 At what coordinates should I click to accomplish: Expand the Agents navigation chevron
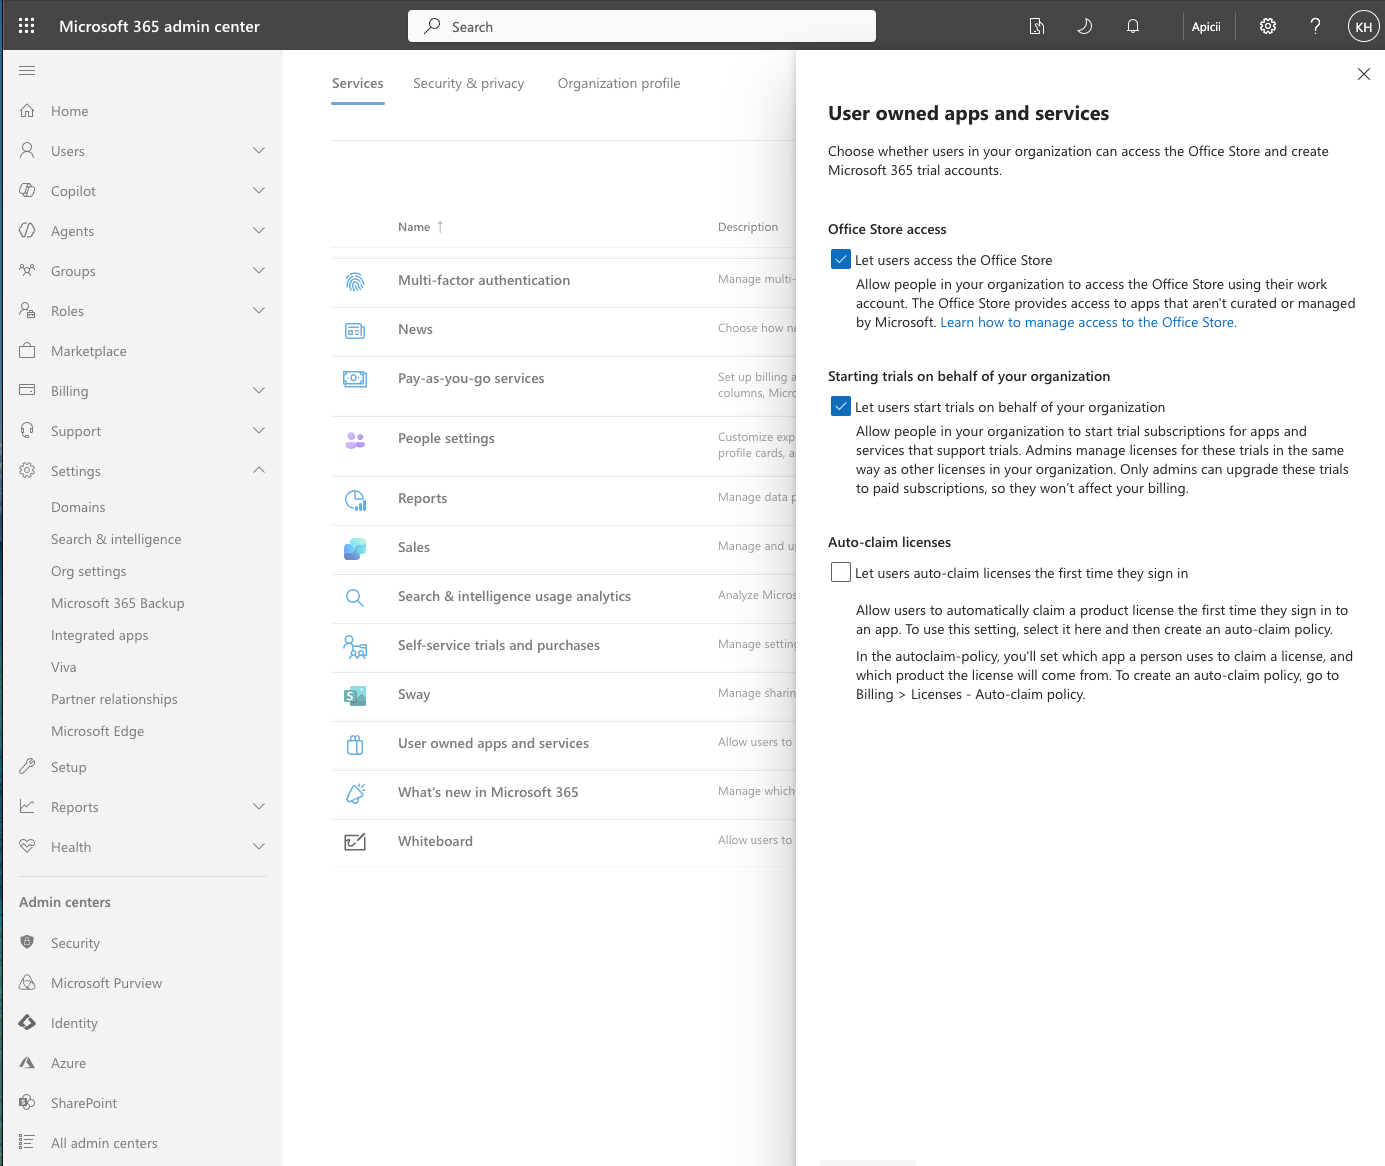click(259, 230)
